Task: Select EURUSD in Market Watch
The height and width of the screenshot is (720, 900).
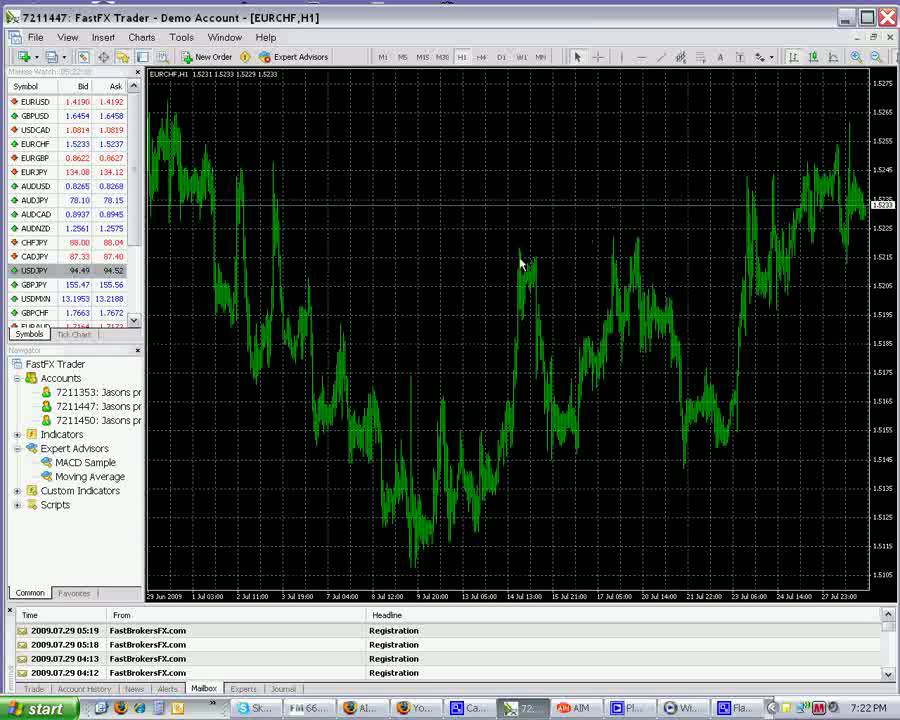Action: coord(67,102)
